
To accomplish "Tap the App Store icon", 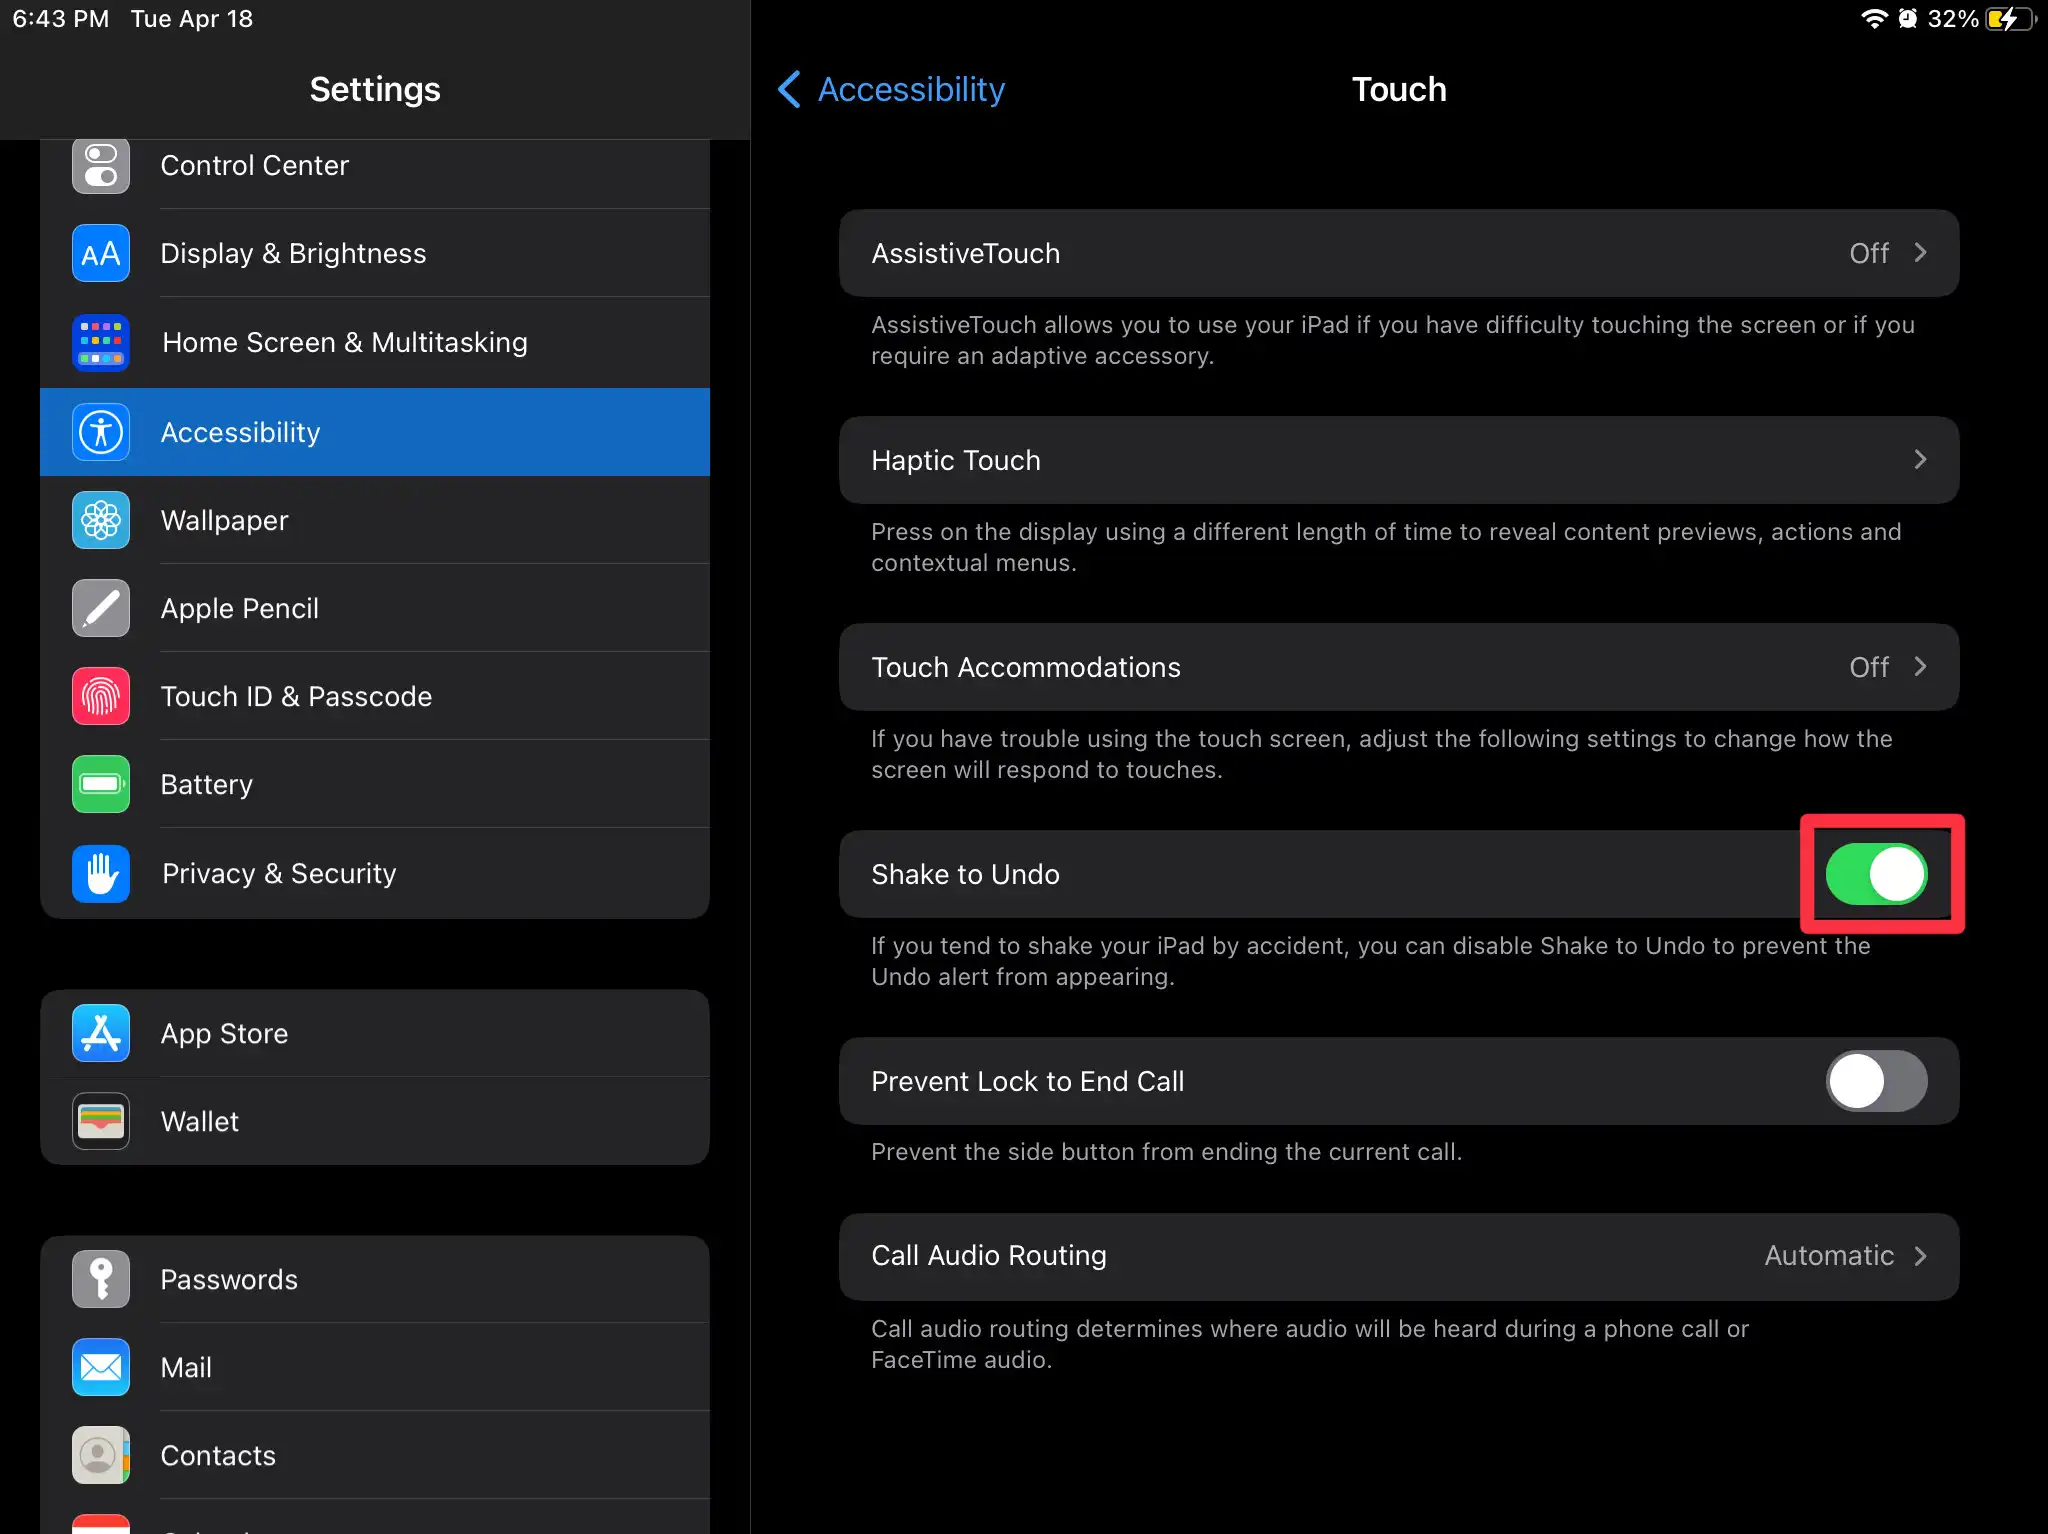I will click(101, 1033).
